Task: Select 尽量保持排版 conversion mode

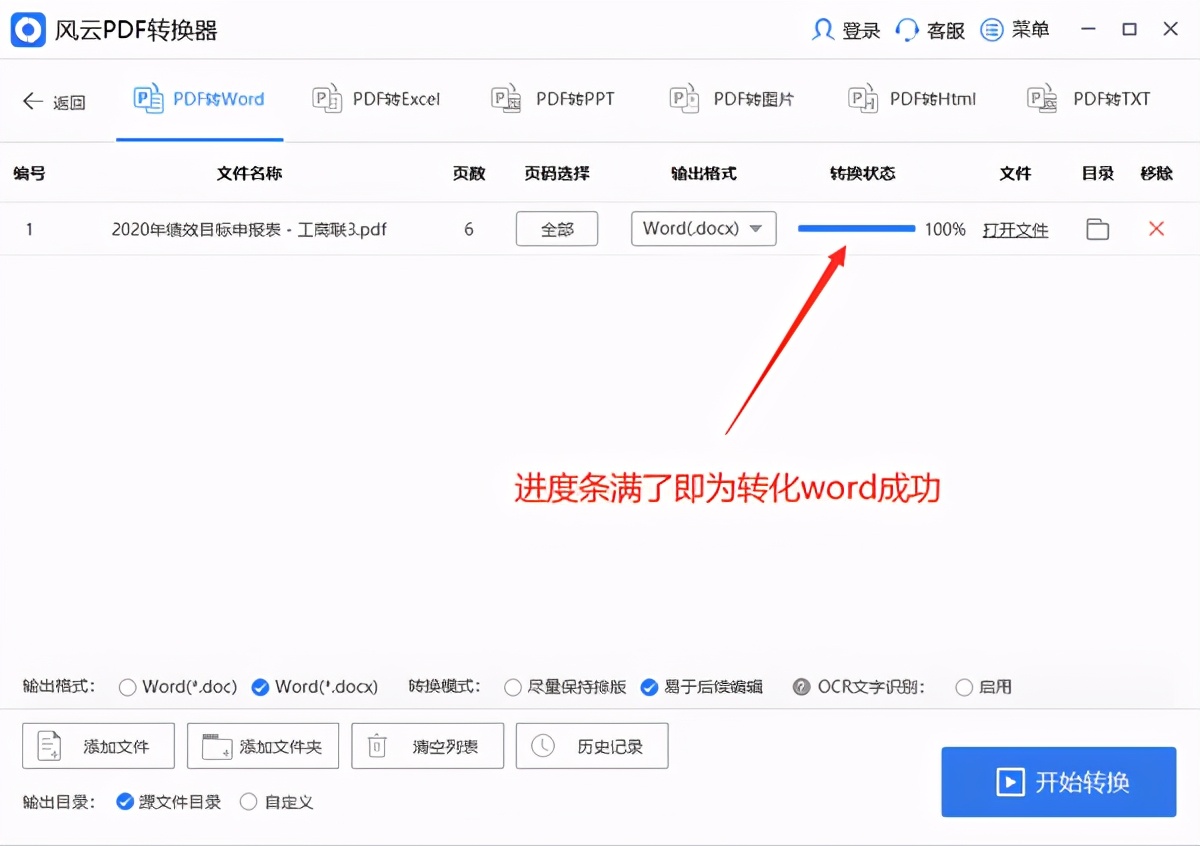Action: (515, 687)
